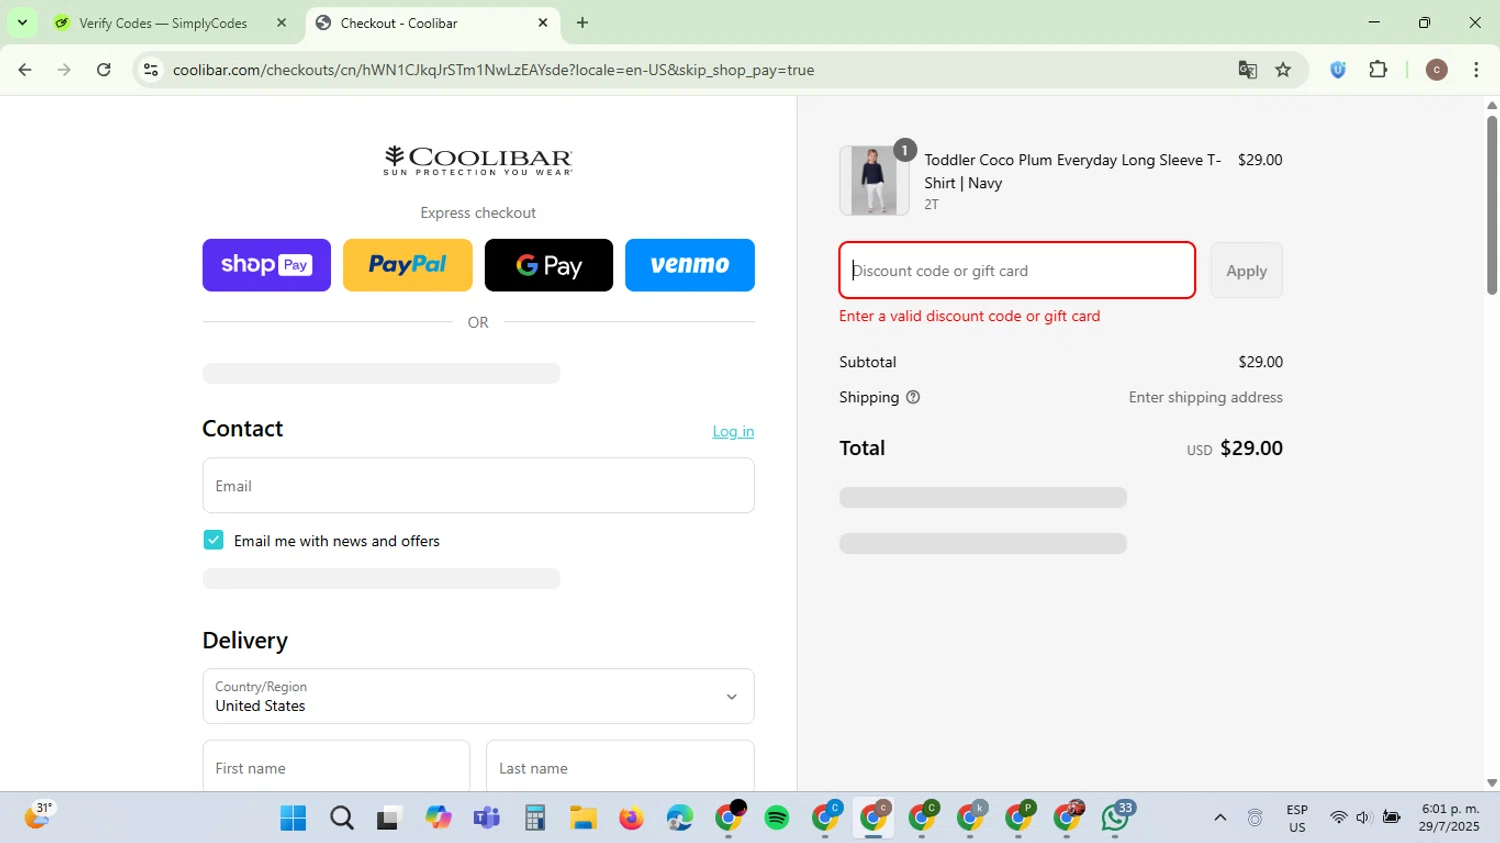Open a new browser tab
Viewport: 1500px width, 843px height.
click(x=583, y=23)
